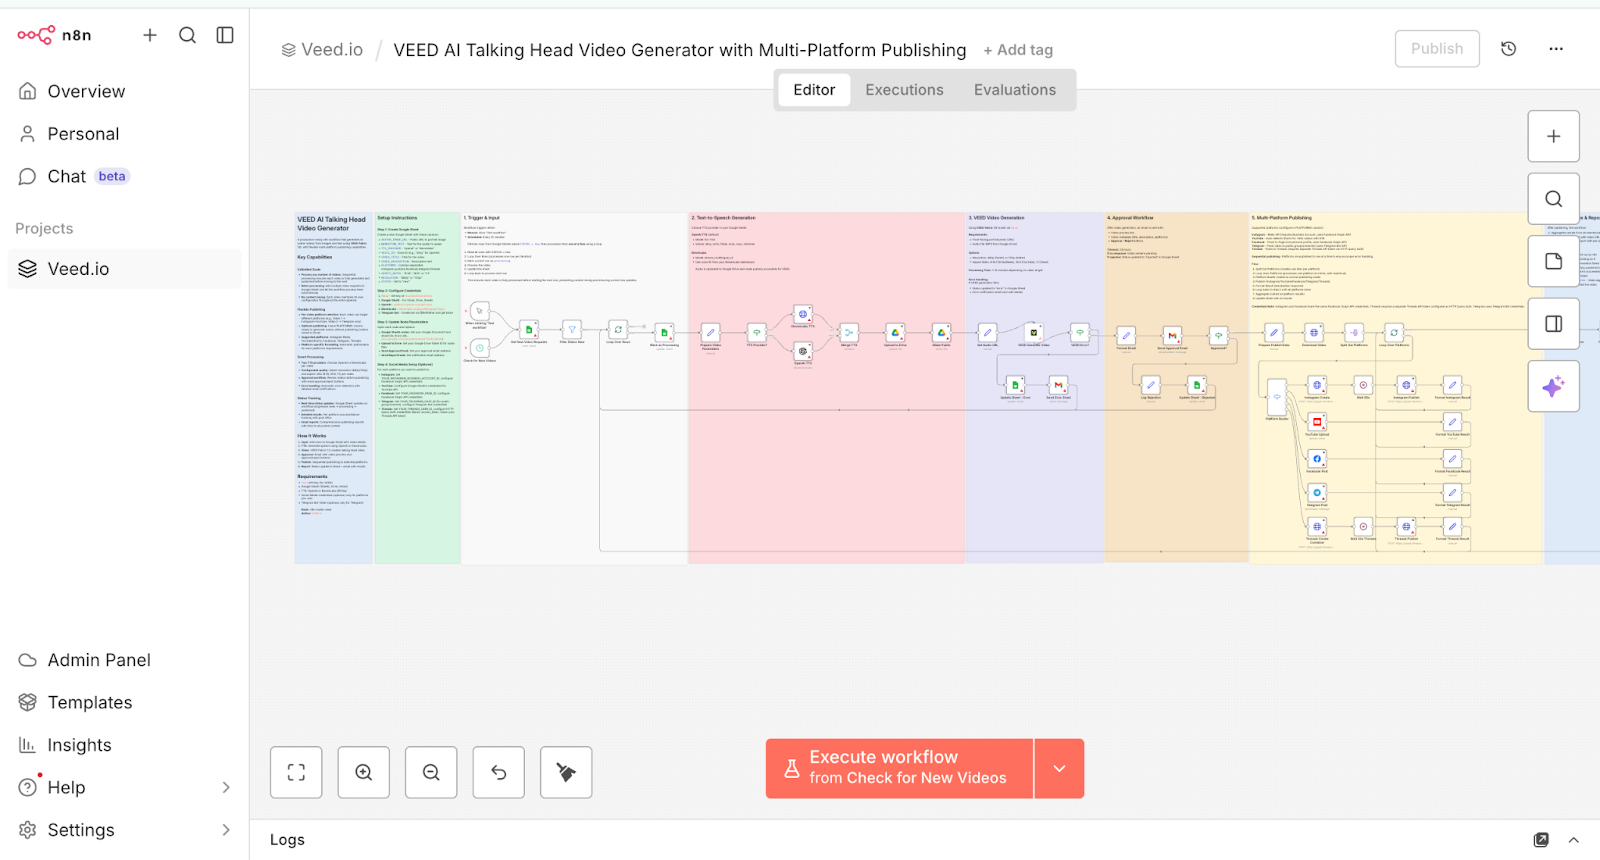Image resolution: width=1600 pixels, height=860 pixels.
Task: Expand the Help submenu
Action: [x=226, y=788]
